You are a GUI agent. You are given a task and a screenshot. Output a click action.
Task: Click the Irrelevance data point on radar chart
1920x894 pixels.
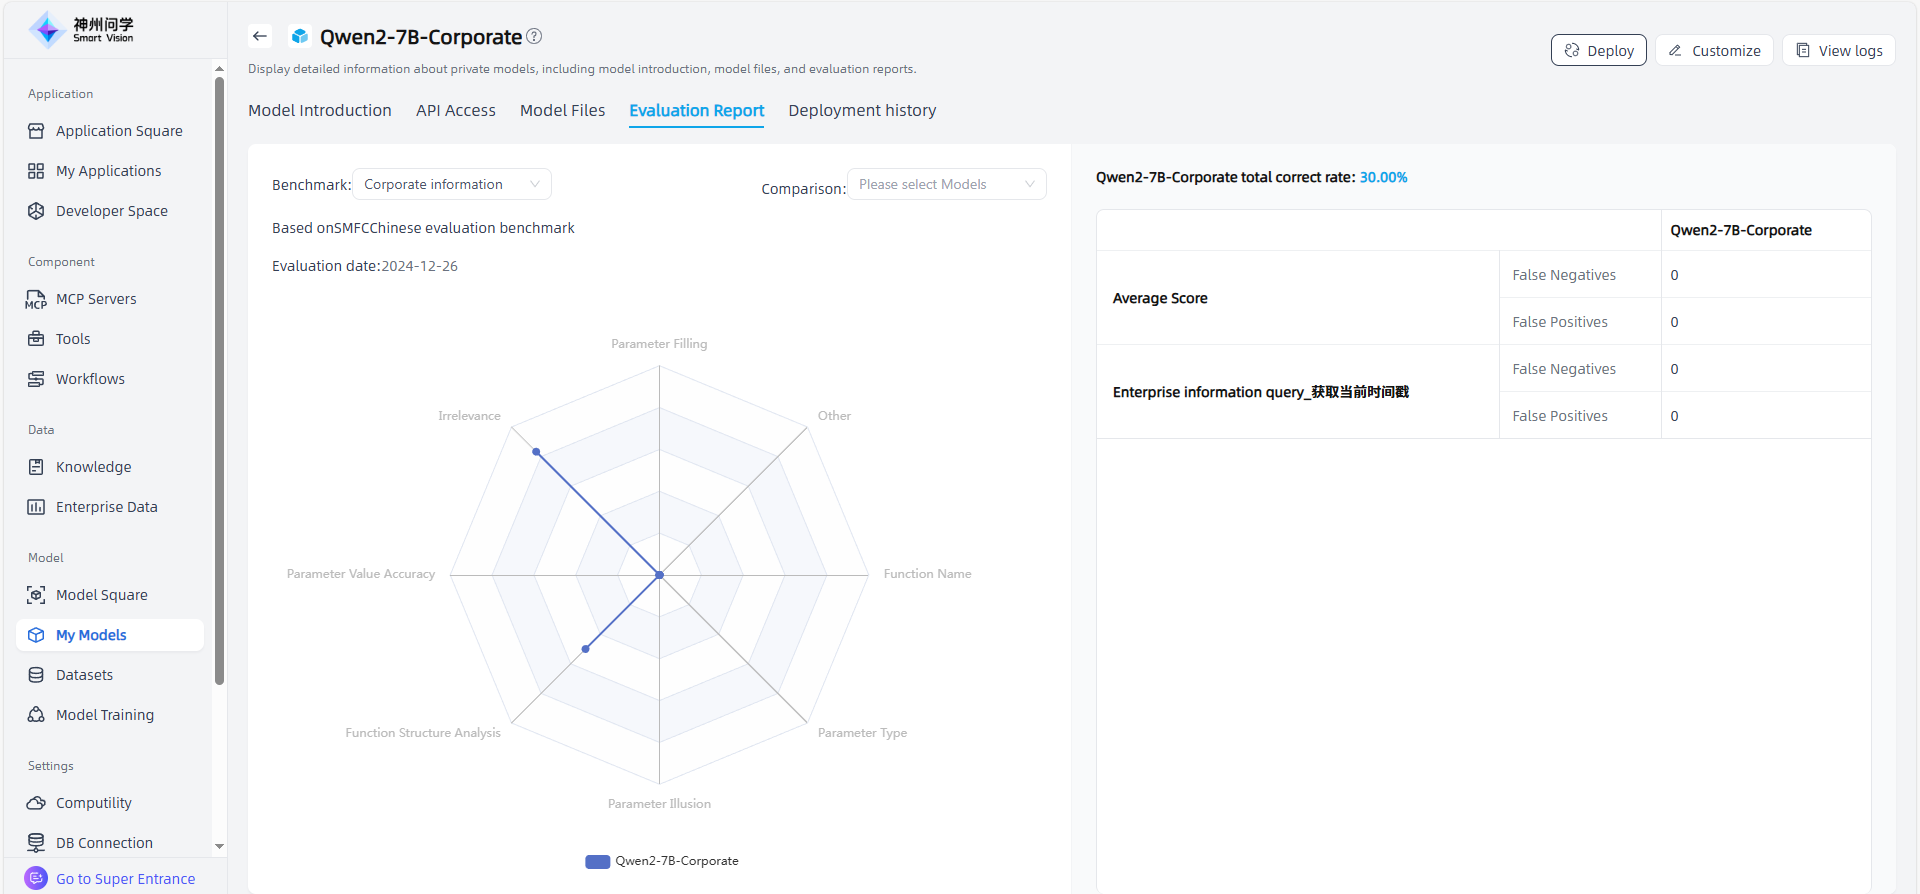(537, 452)
